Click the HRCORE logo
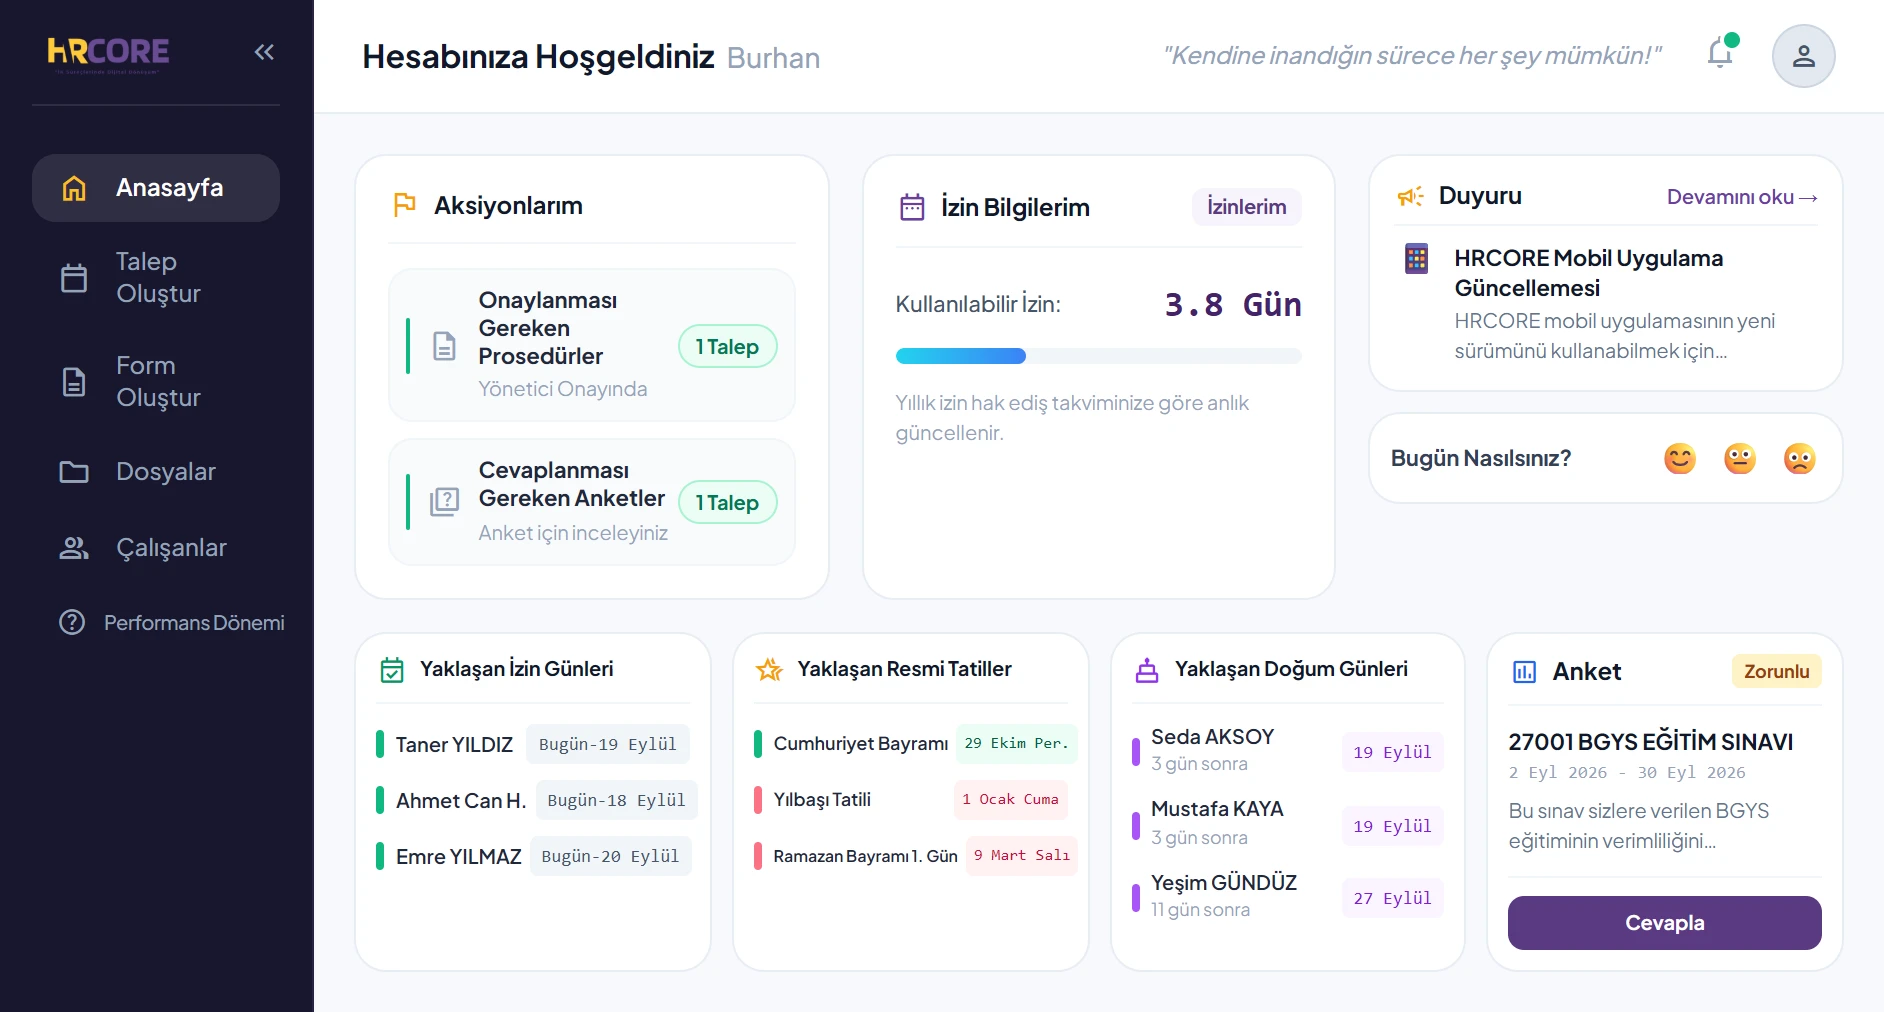 (x=108, y=54)
